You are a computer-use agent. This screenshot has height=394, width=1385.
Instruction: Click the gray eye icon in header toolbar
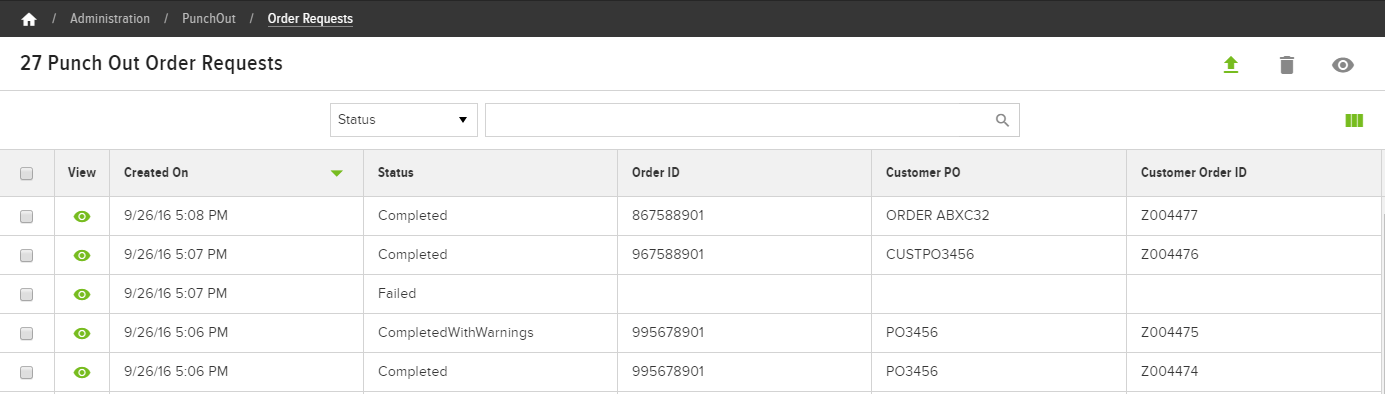tap(1343, 65)
